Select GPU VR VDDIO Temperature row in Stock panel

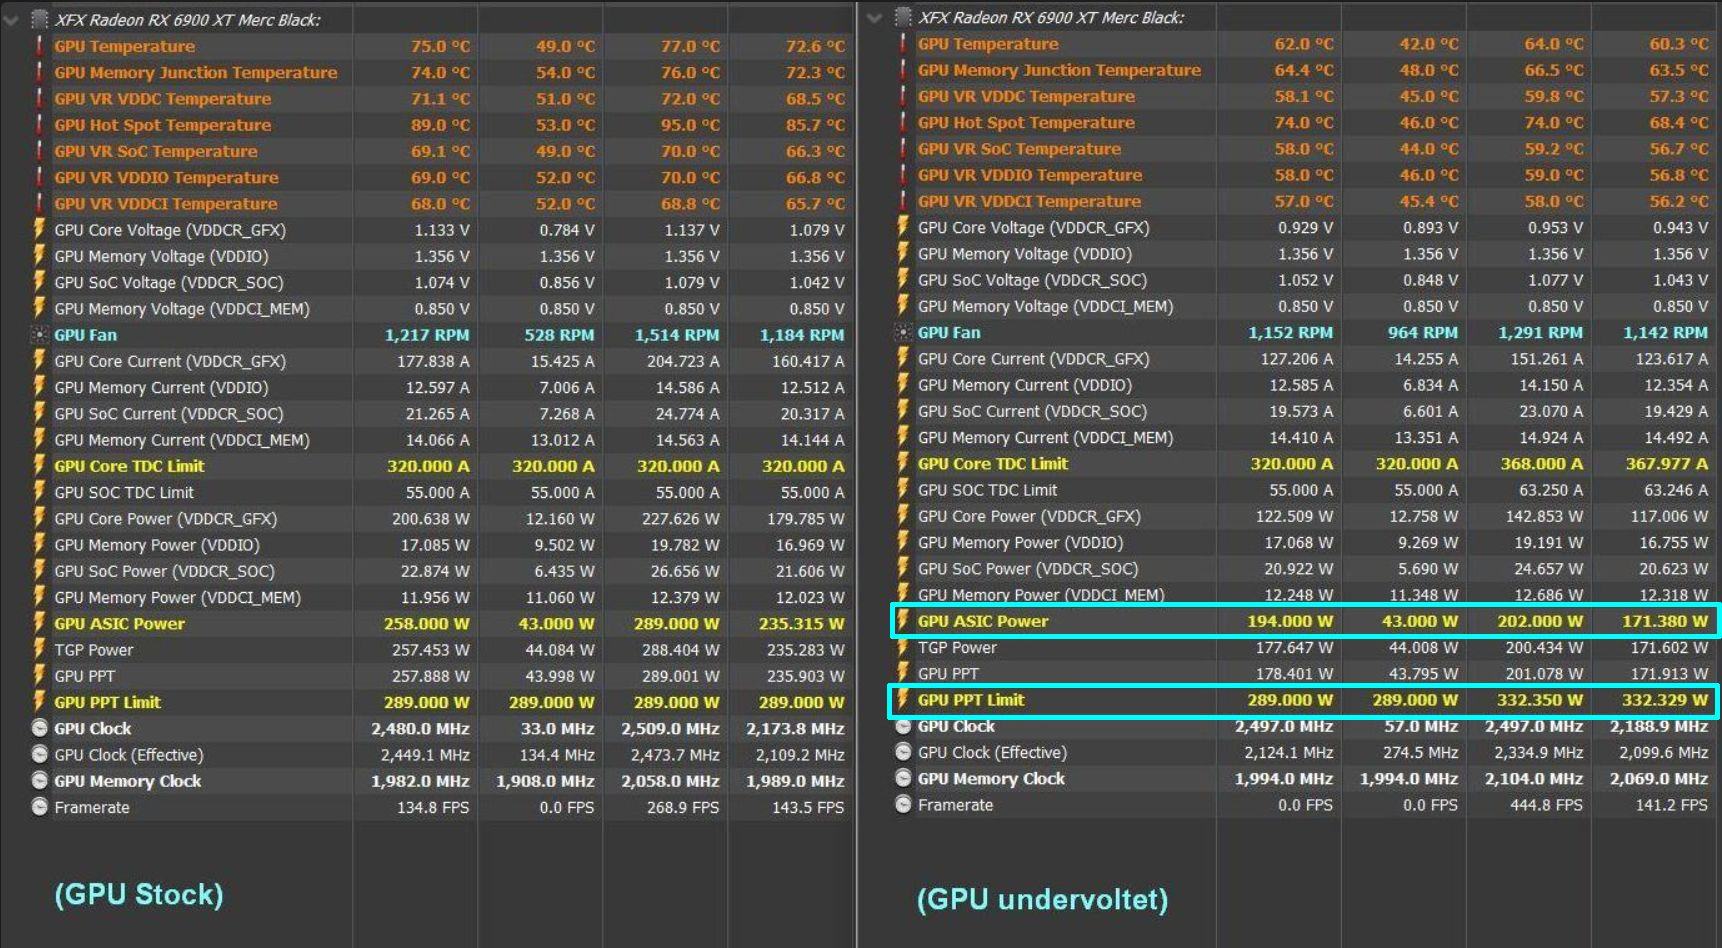[x=428, y=177]
